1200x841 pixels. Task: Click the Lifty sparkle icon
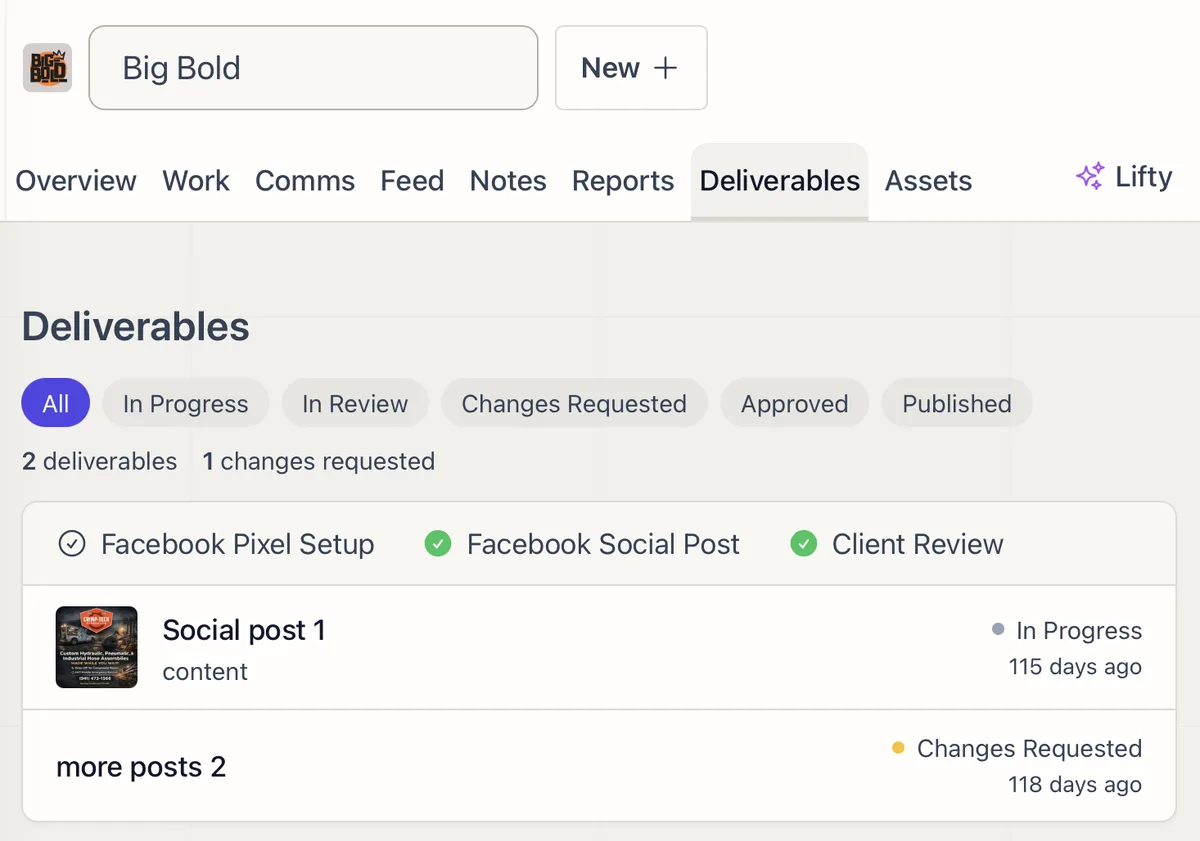[1090, 177]
